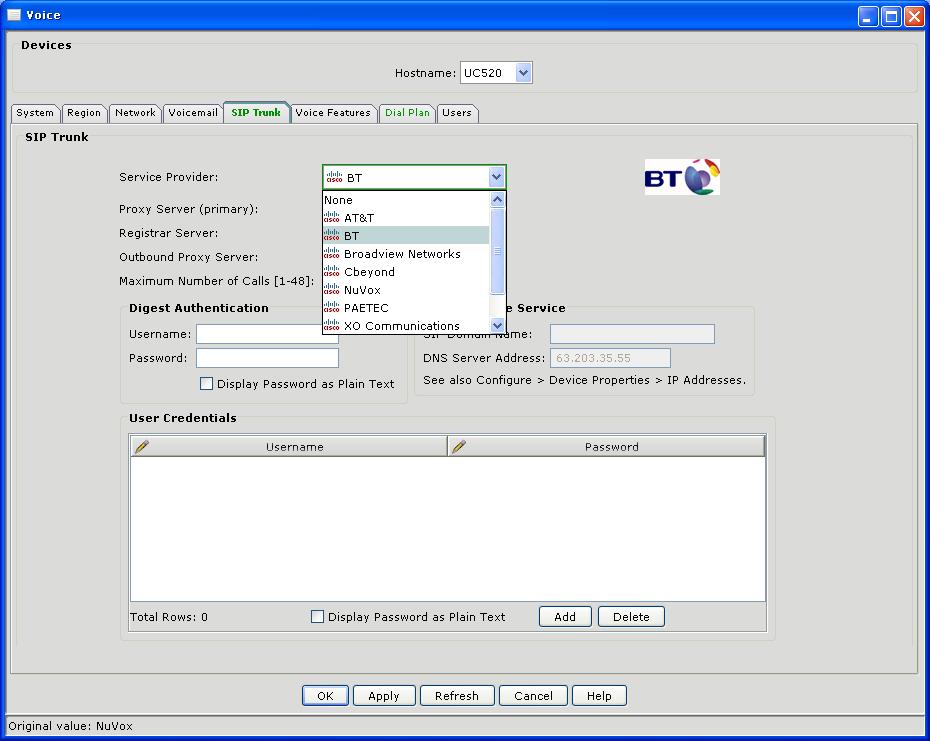930x741 pixels.
Task: Collapse the Service Provider dropdown arrow
Action: [x=496, y=177]
